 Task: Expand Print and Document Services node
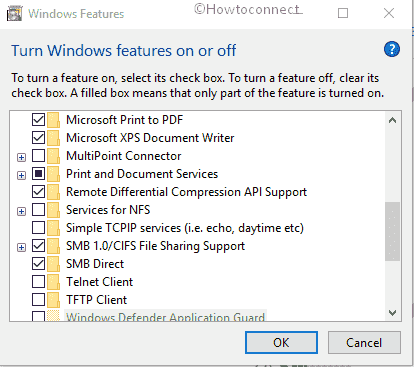pyautogui.click(x=21, y=175)
